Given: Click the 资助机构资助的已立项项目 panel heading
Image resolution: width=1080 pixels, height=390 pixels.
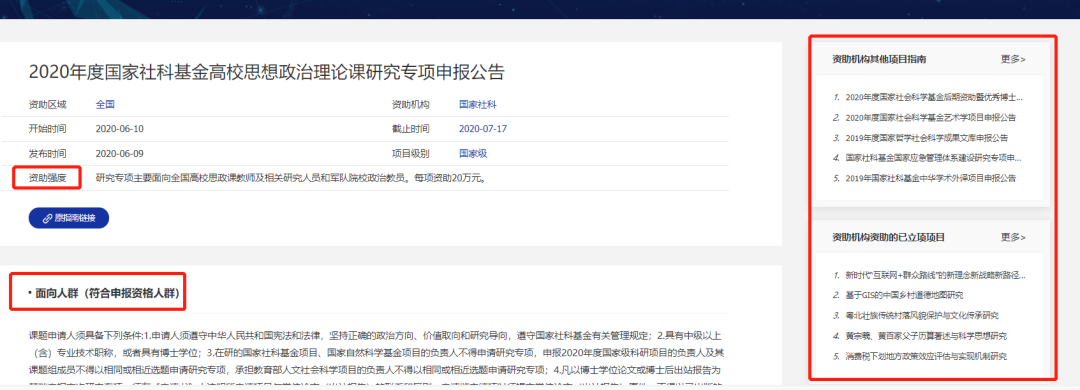Looking at the screenshot, I should pos(889,237).
